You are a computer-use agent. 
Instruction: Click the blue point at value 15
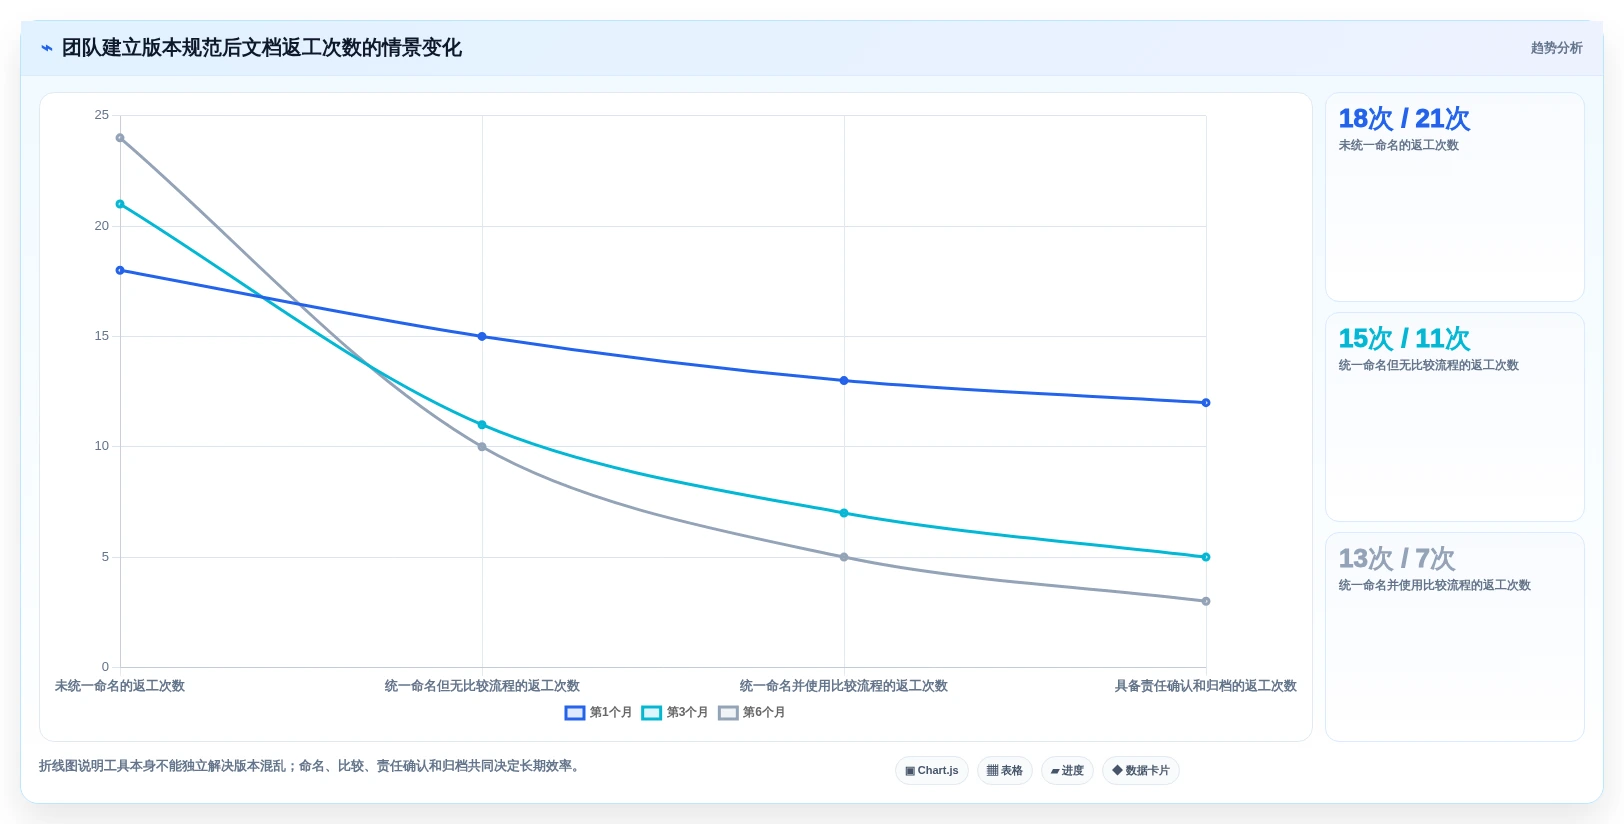pos(482,336)
